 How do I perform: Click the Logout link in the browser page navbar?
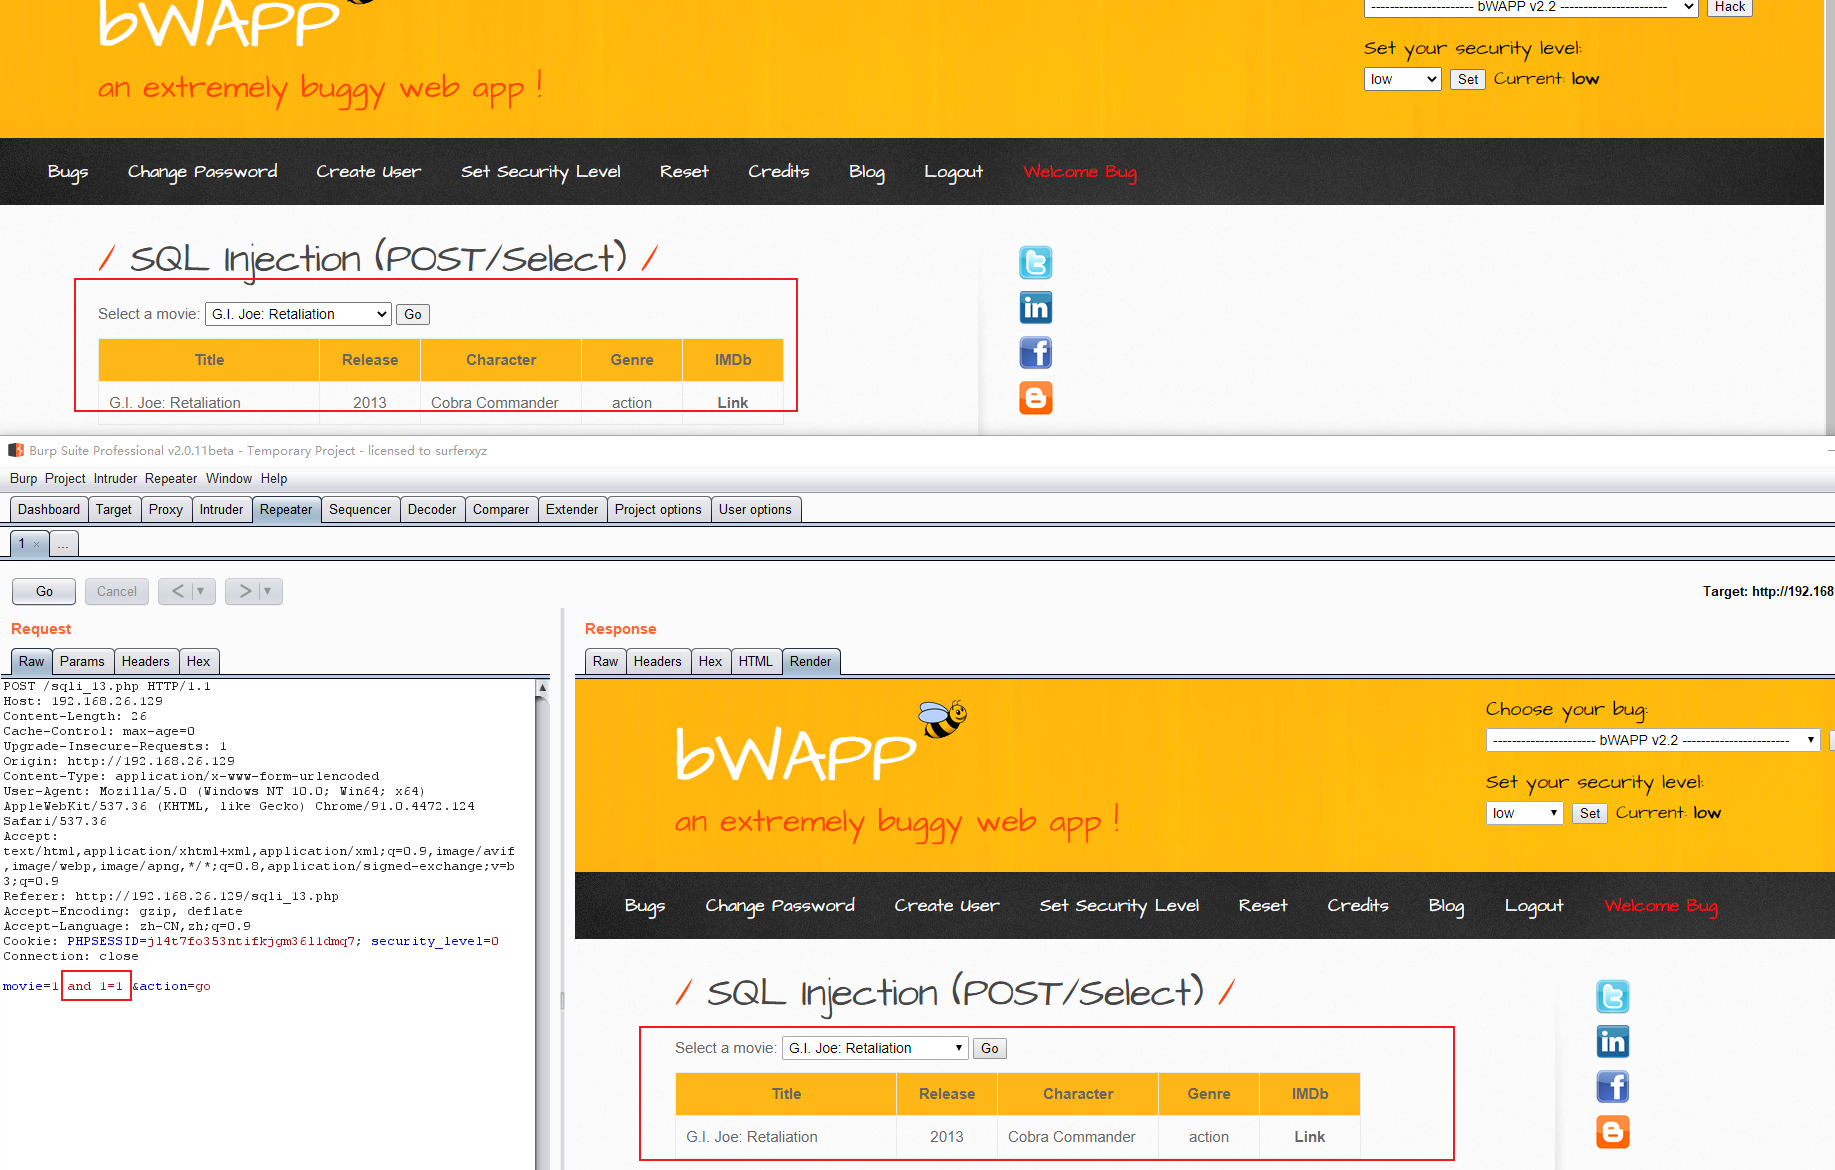(x=954, y=172)
